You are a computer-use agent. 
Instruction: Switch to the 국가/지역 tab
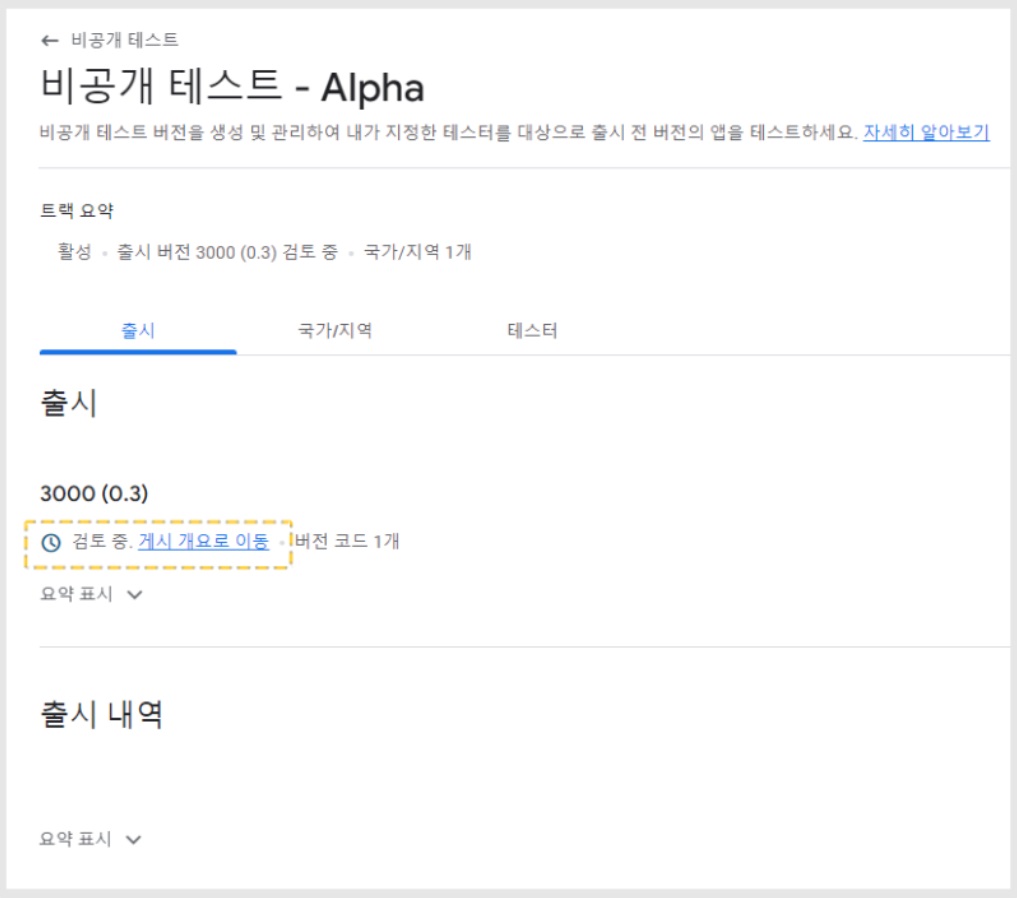click(x=335, y=331)
